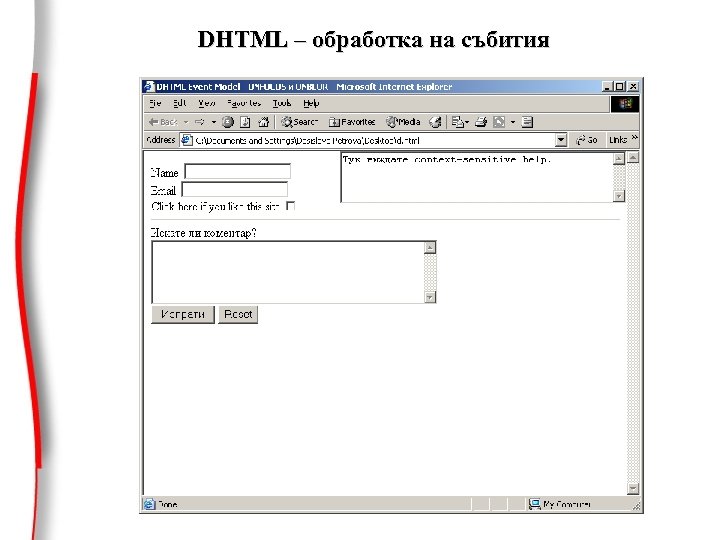Click the page scrollbar up arrow
The image size is (720, 540).
[633, 158]
